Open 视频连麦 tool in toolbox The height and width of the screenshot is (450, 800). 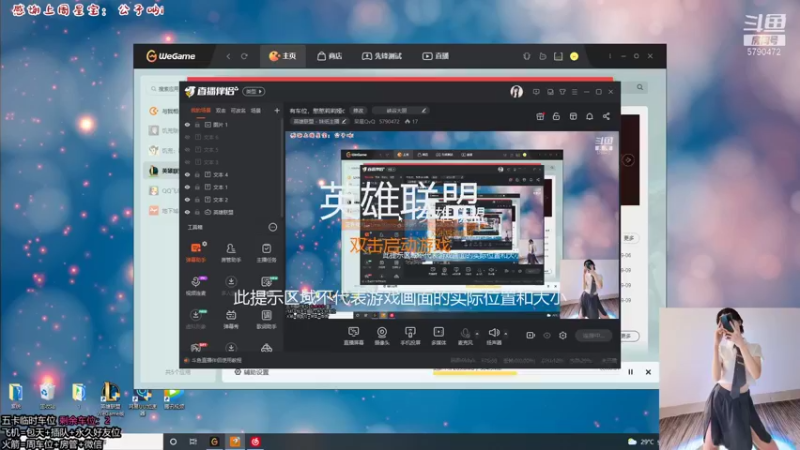(196, 286)
